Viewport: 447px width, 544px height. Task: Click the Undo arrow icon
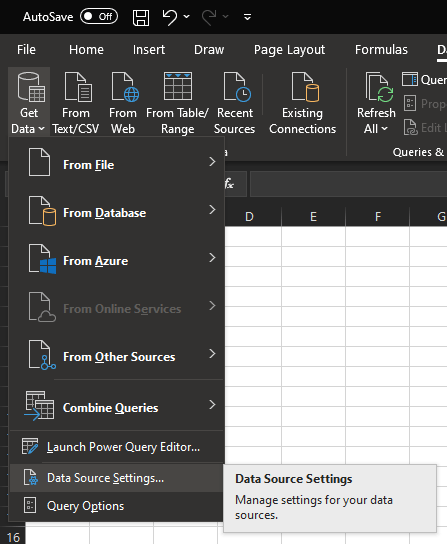click(x=170, y=17)
